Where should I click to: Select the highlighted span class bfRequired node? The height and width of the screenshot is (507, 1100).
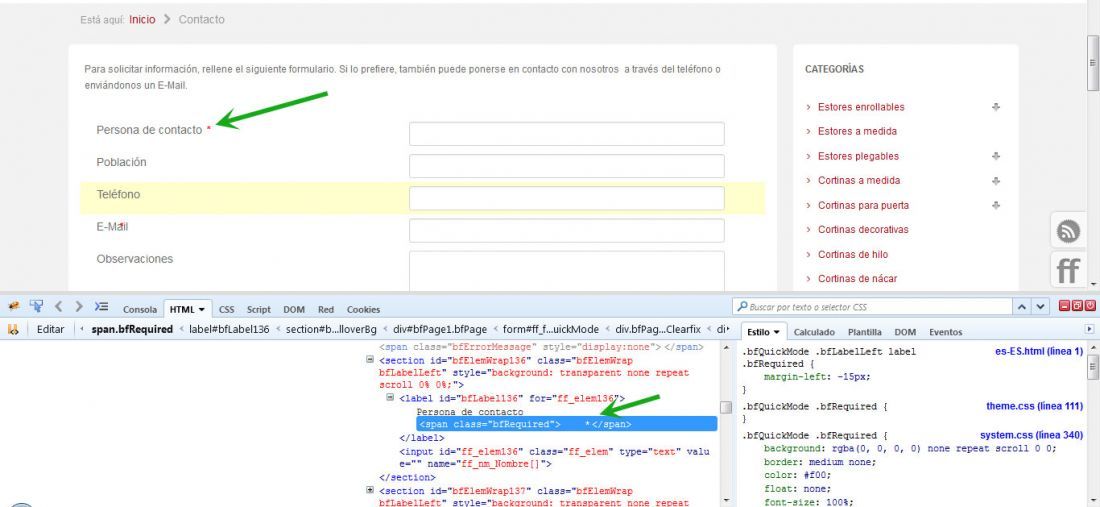tap(567, 424)
